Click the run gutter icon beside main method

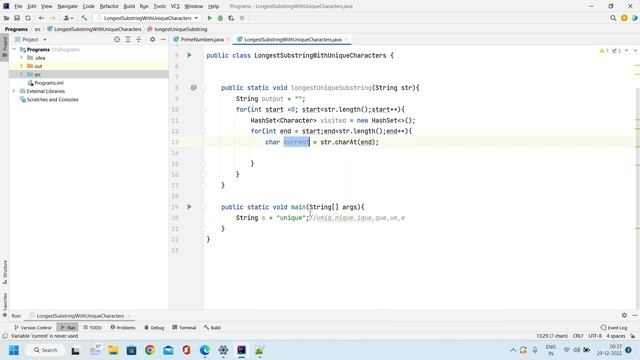click(x=189, y=207)
